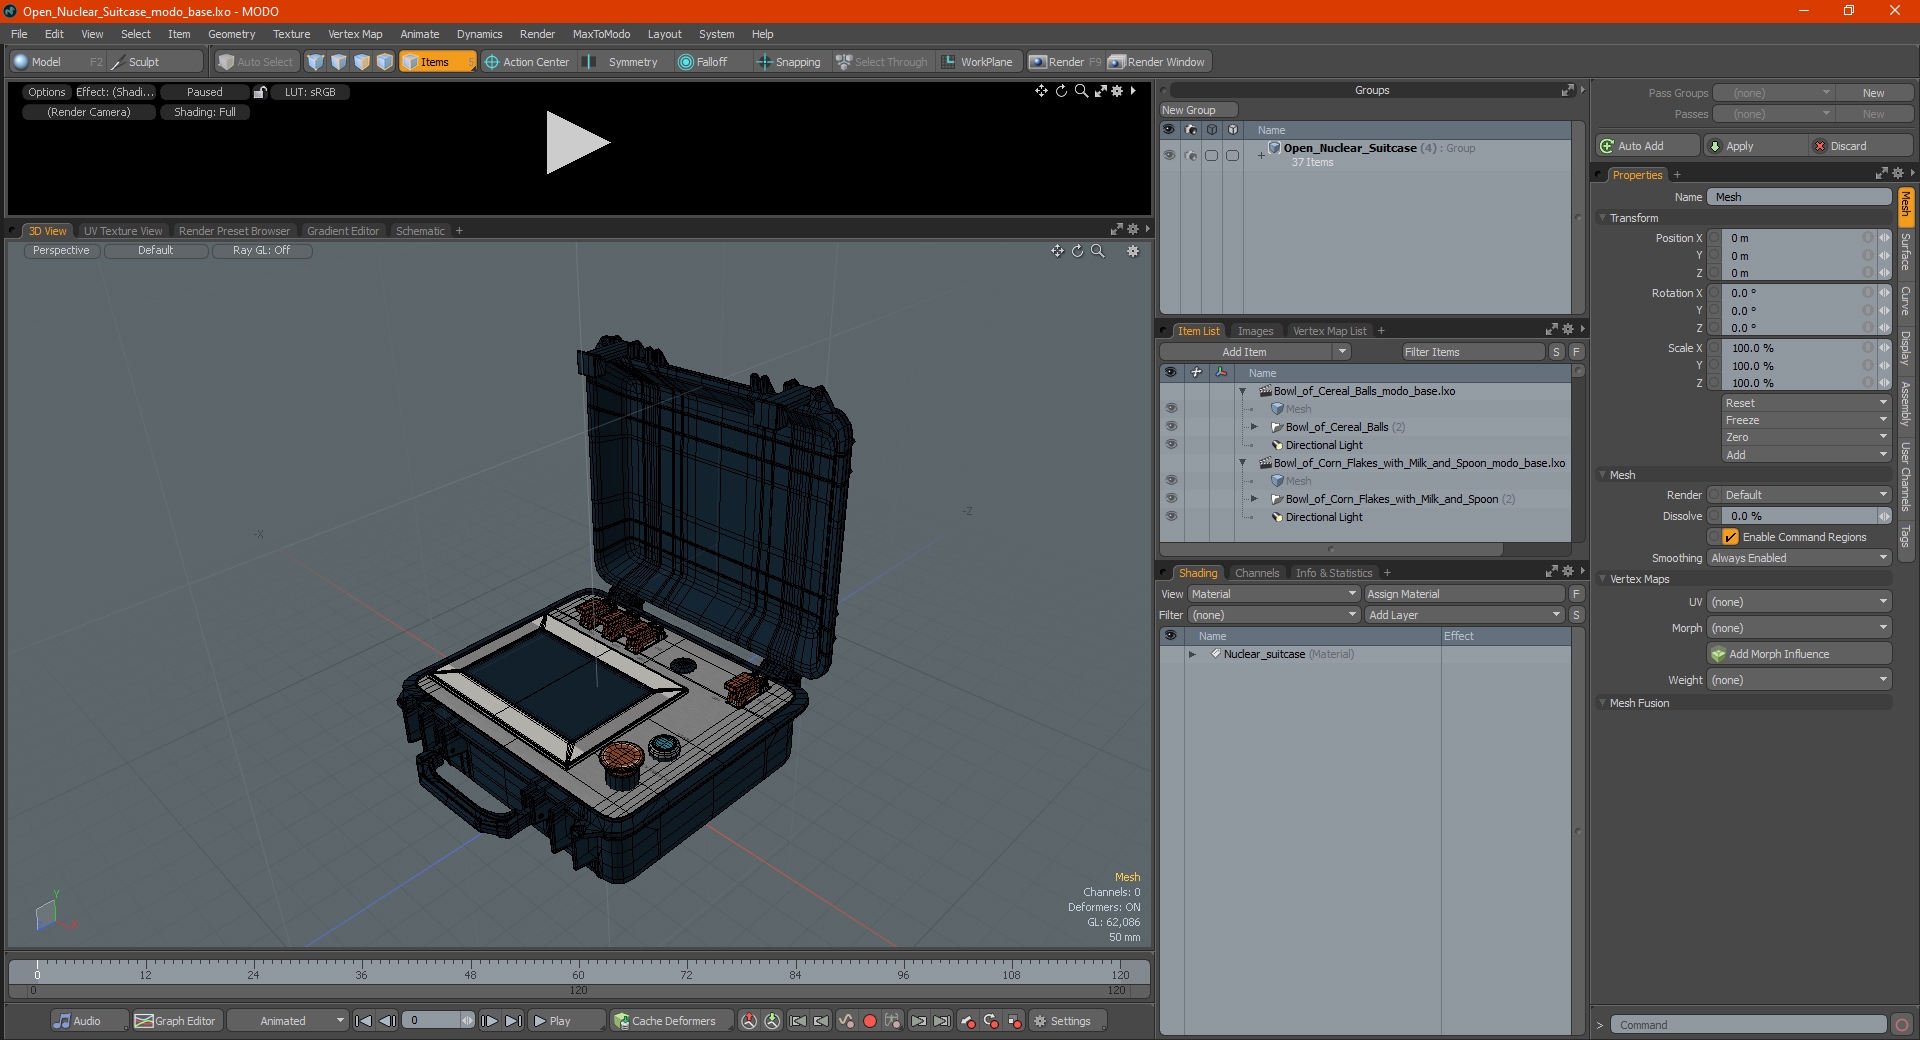Image resolution: width=1920 pixels, height=1040 pixels.
Task: Step back one frame
Action: (388, 1021)
